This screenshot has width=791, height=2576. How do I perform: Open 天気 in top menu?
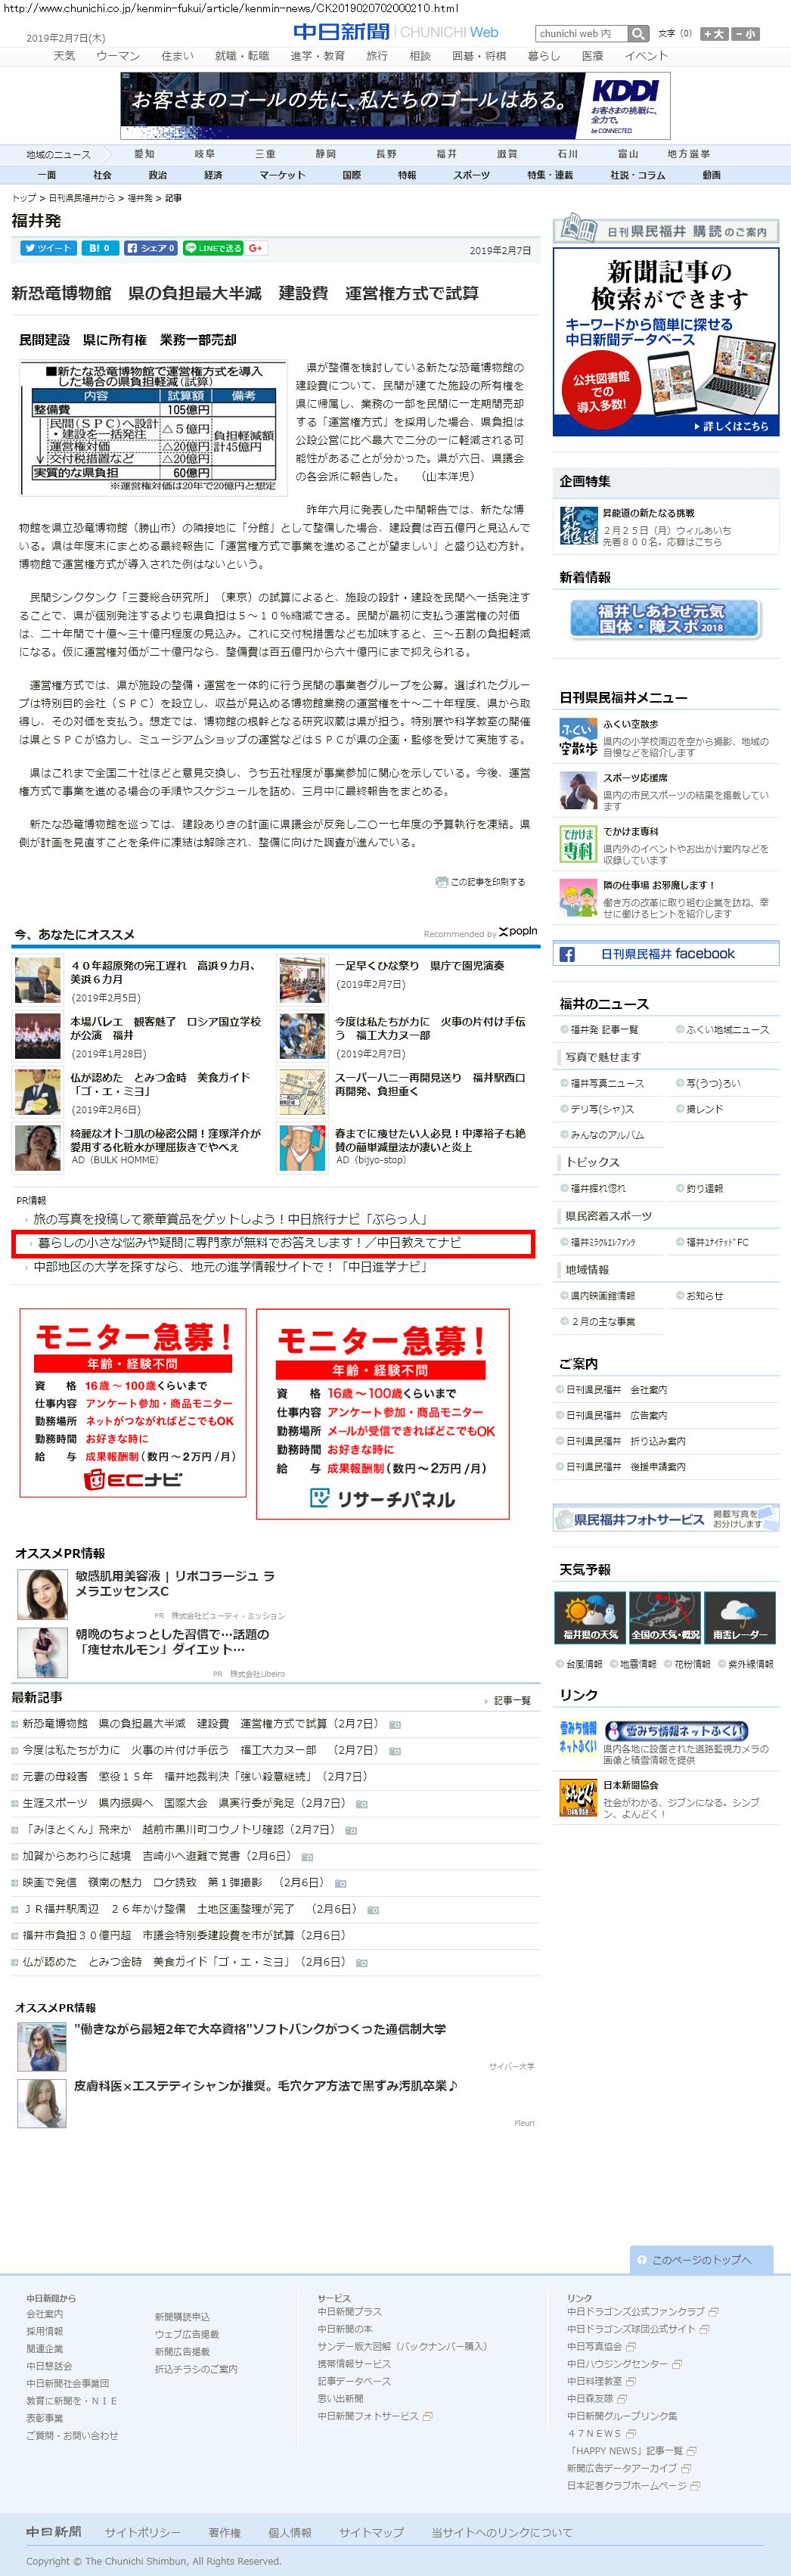point(64,56)
